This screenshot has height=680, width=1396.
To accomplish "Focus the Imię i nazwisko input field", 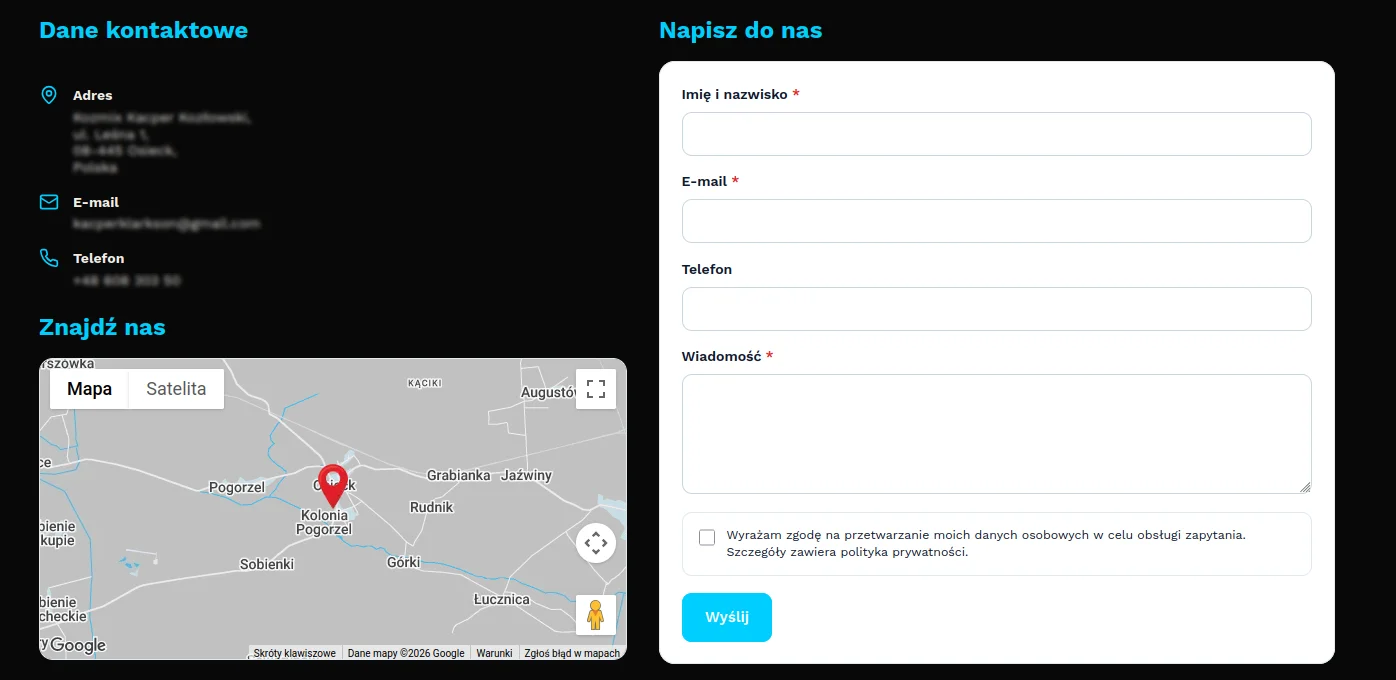I will coord(996,134).
